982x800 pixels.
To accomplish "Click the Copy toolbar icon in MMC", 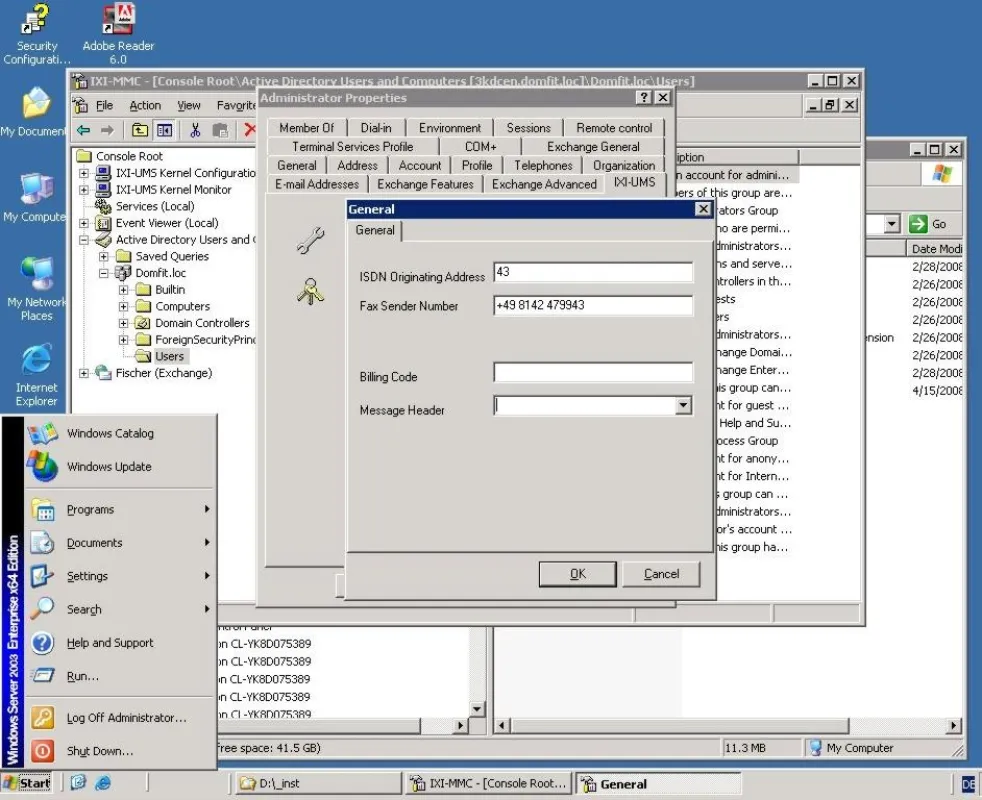I will click(x=220, y=130).
